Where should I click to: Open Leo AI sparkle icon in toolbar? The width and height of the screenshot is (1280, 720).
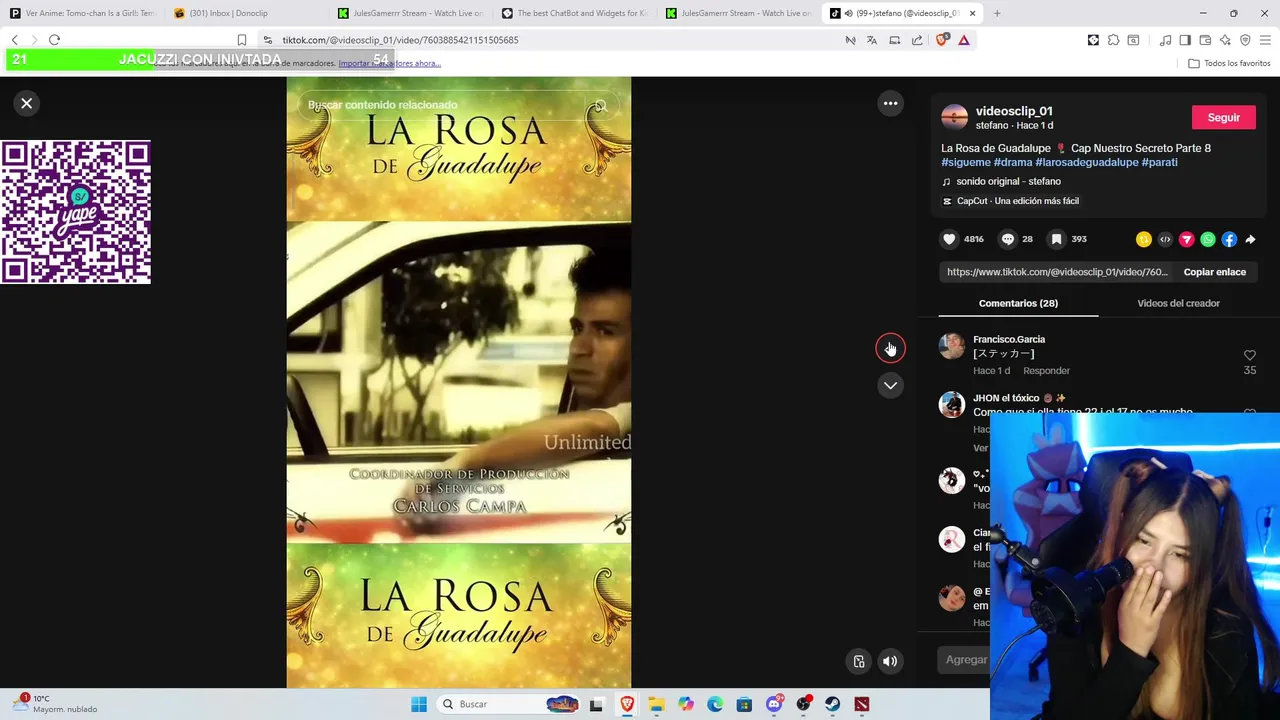pos(1225,40)
